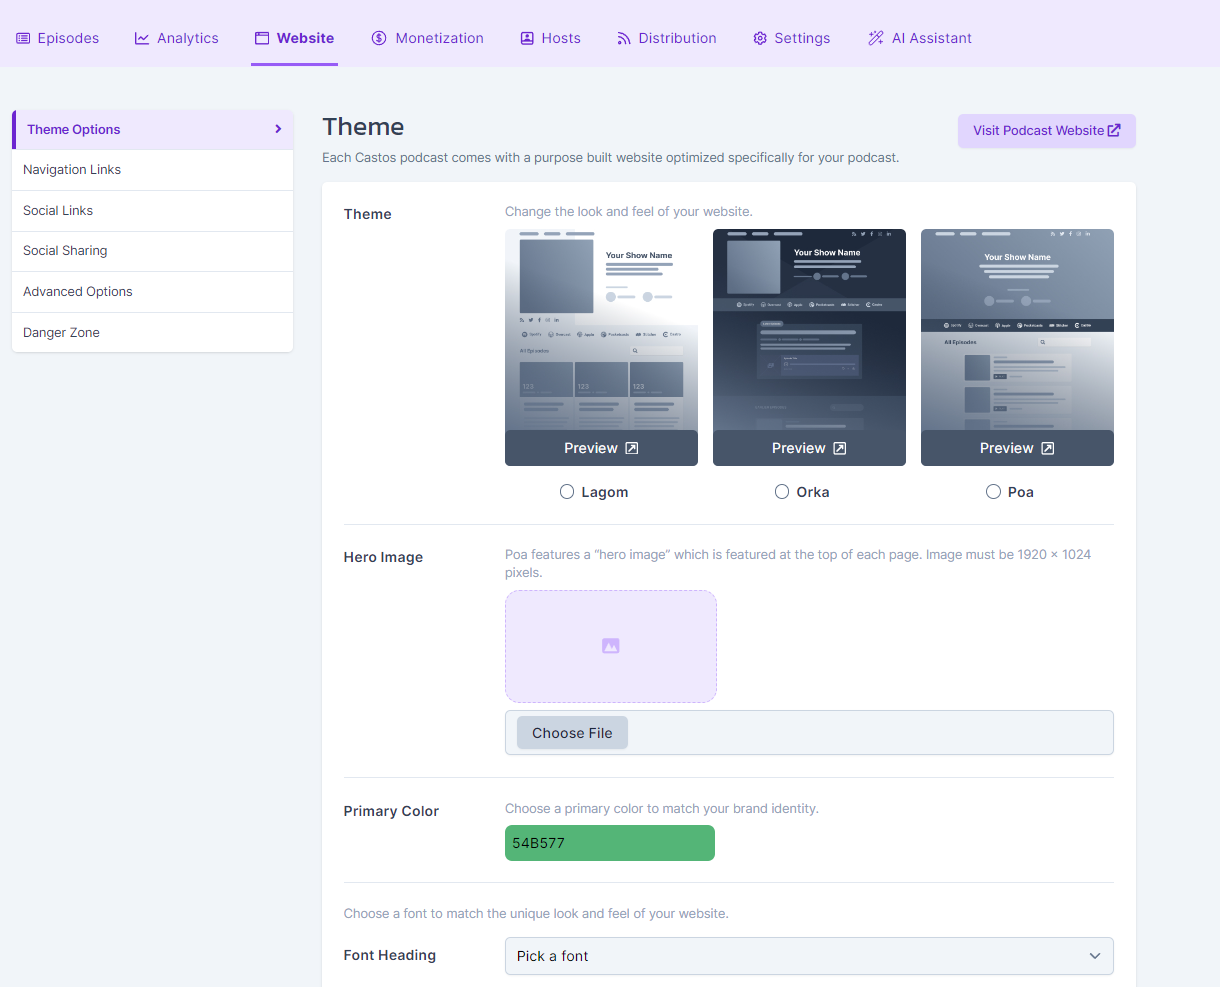The image size is (1220, 987).
Task: Click the Poa theme thumbnail
Action: (1017, 330)
